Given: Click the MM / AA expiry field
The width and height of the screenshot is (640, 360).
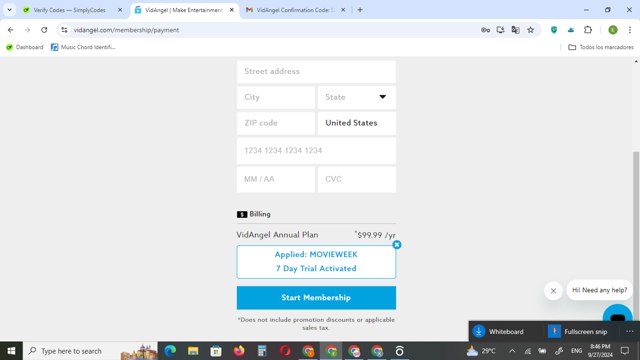Looking at the screenshot, I should [x=276, y=179].
